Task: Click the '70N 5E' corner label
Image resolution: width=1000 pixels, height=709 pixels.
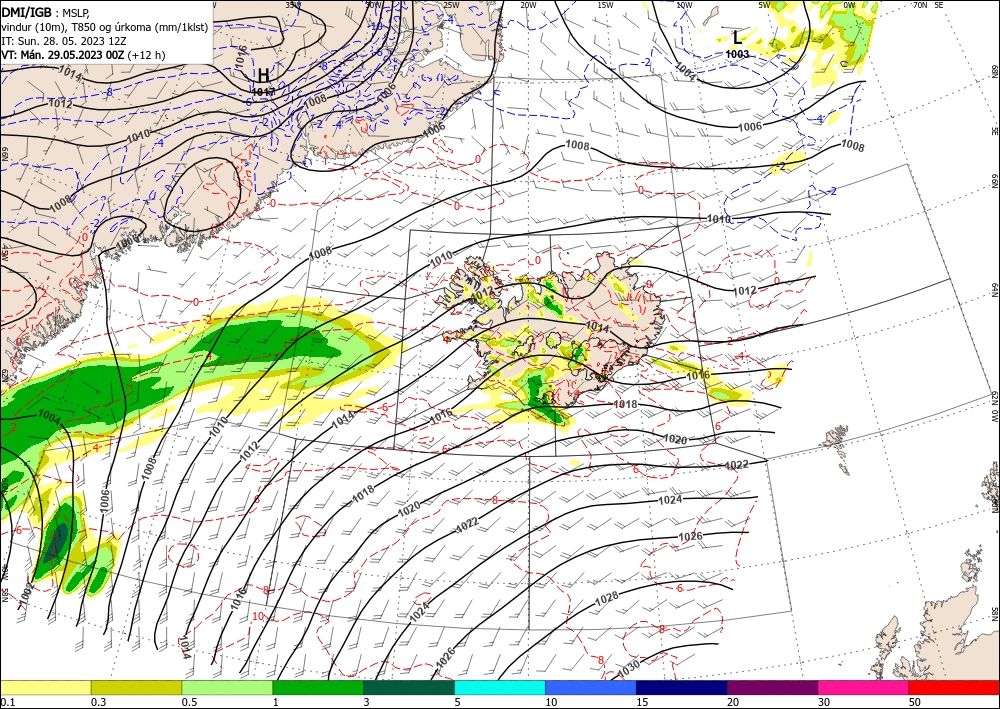Action: 928,4
